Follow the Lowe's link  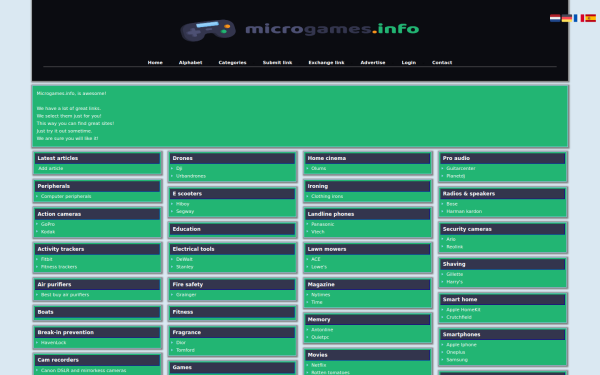point(319,267)
